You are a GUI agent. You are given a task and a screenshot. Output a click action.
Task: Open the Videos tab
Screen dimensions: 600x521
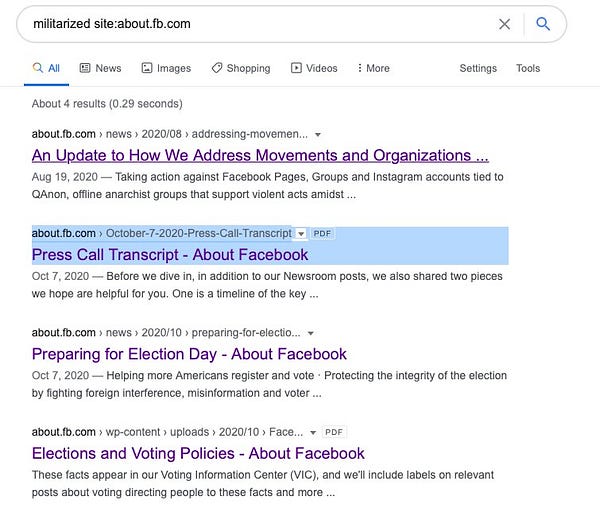[x=314, y=68]
